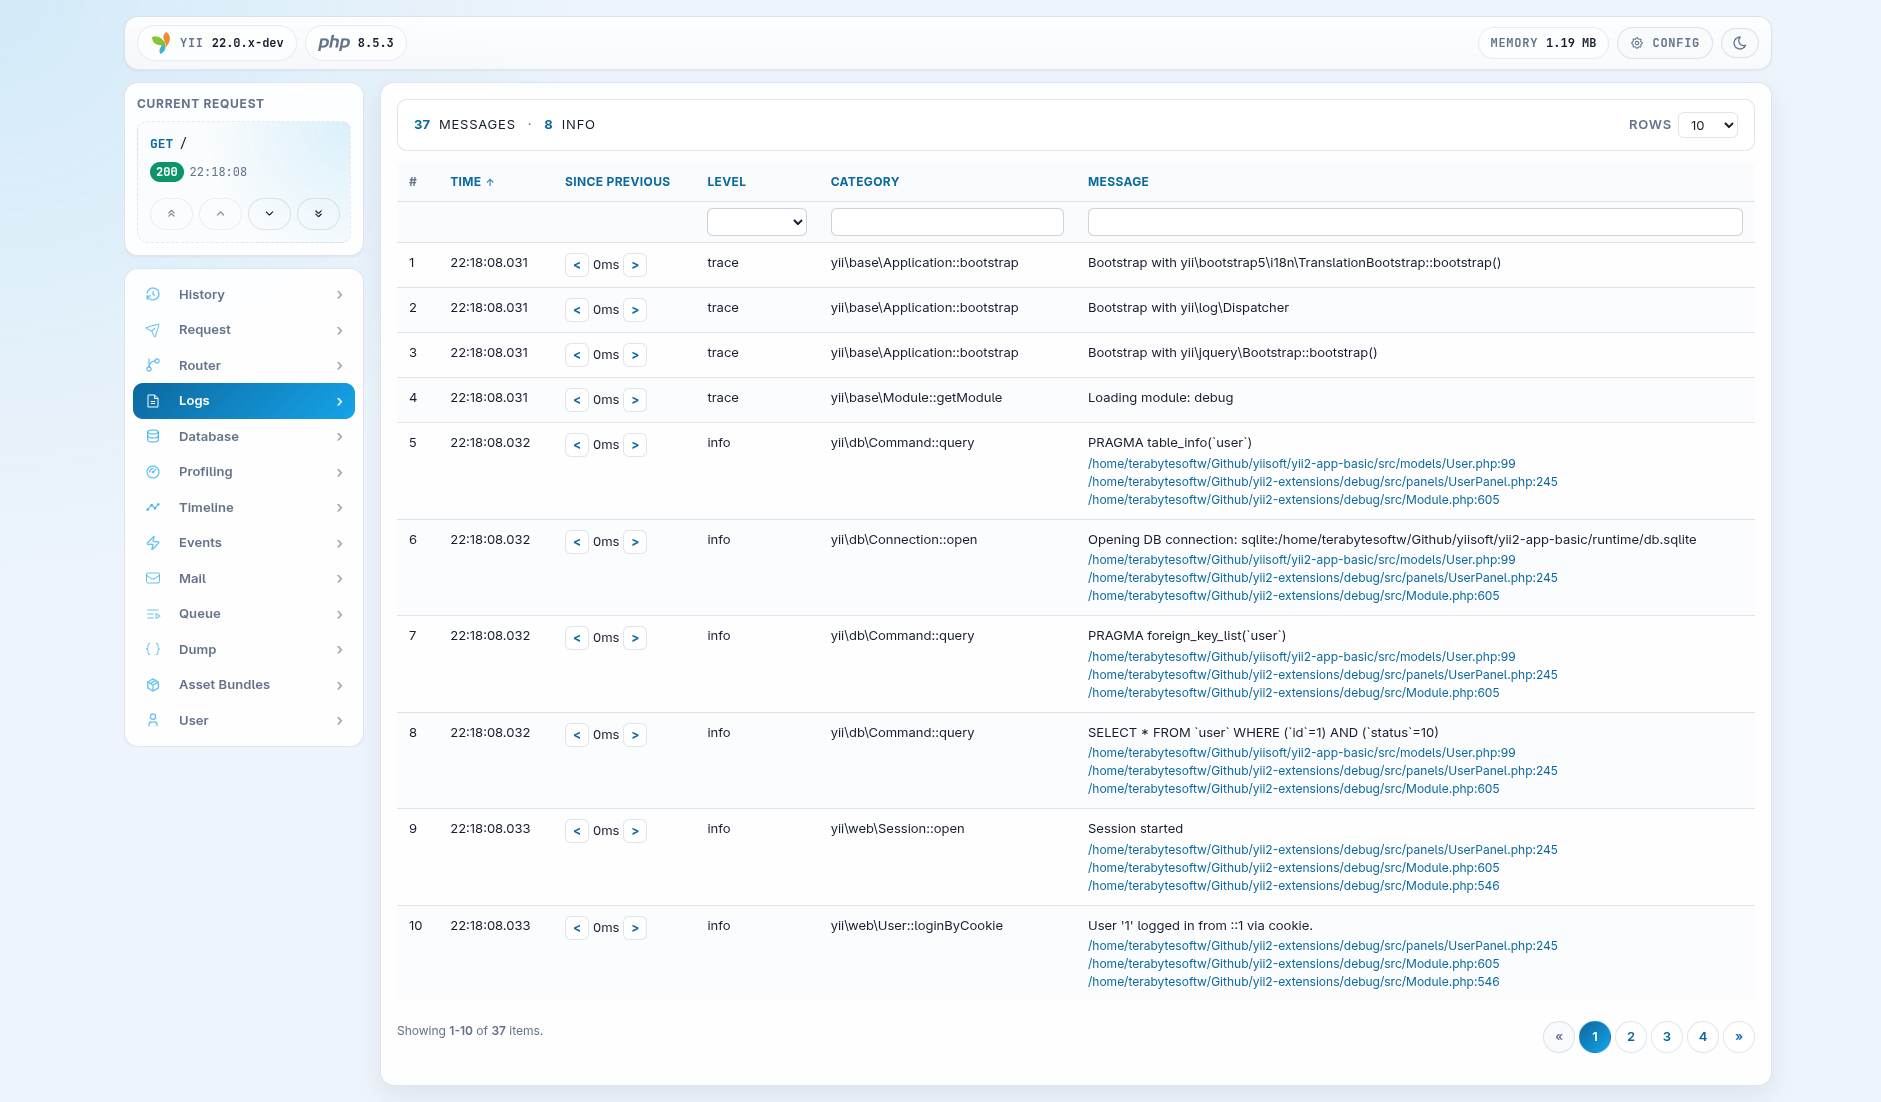The image size is (1881, 1102).
Task: Click the Dump braces icon
Action: click(x=153, y=649)
